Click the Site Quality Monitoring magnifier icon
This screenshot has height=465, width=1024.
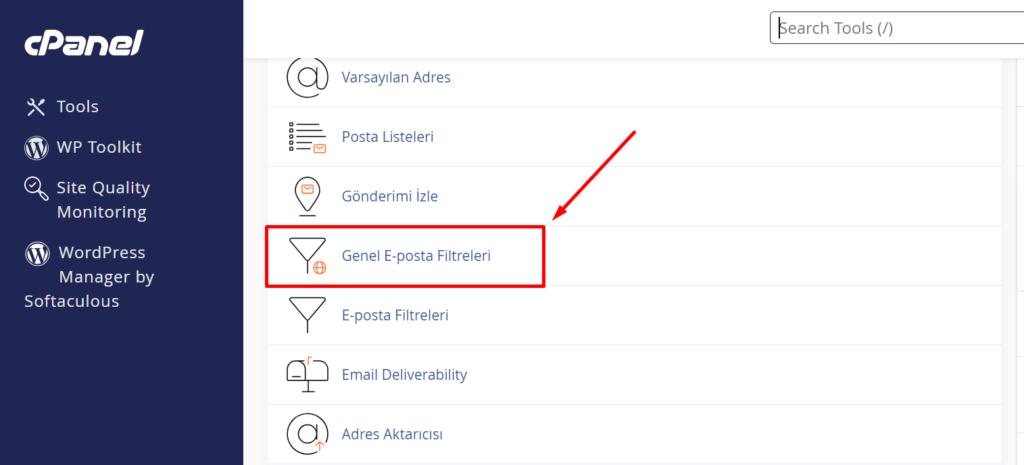(36, 188)
